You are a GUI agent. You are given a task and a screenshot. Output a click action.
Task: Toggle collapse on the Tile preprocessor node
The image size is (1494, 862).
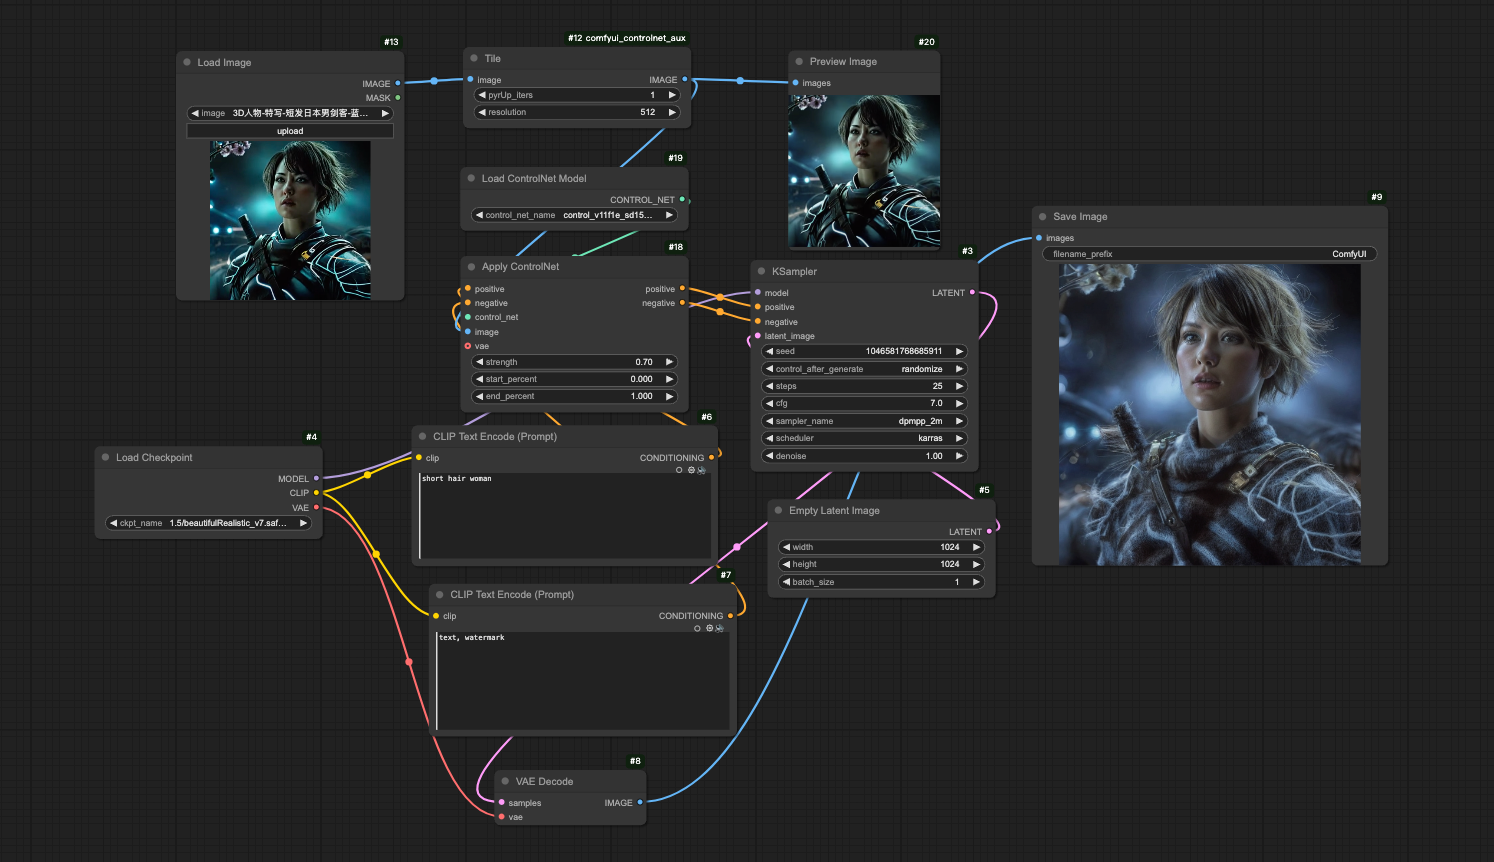click(x=474, y=58)
